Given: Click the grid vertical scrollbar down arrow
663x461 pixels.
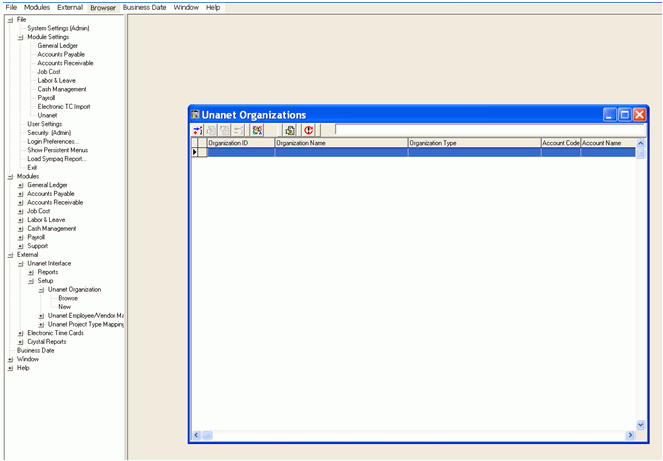Looking at the screenshot, I should click(641, 425).
